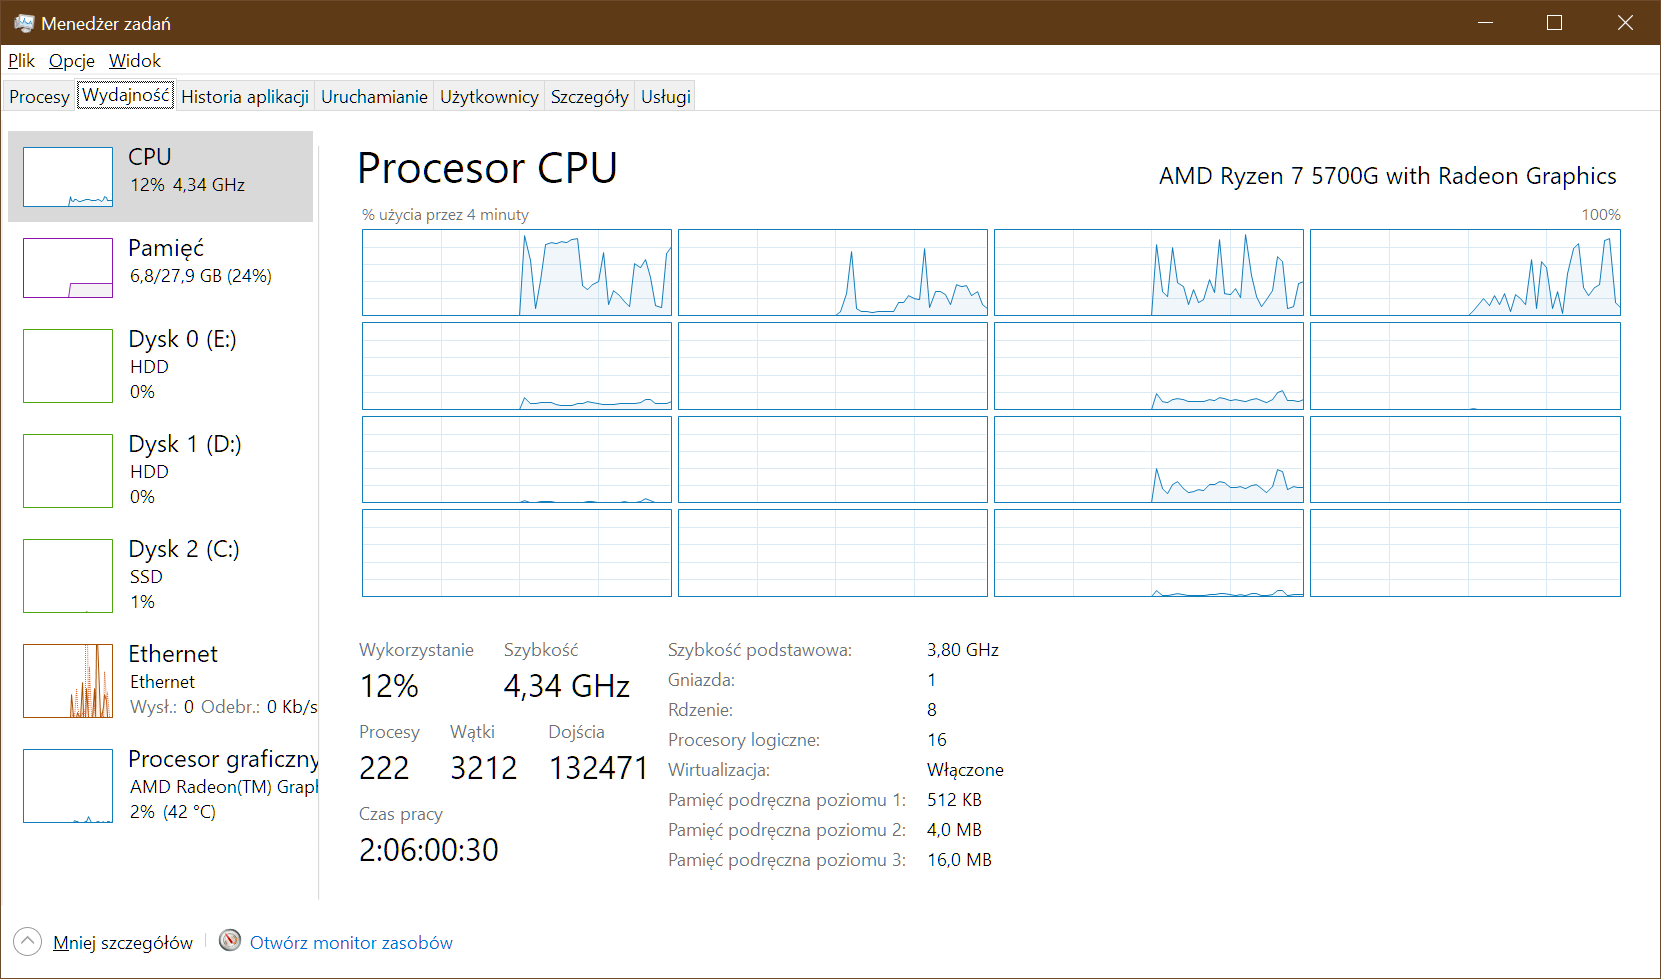Select the Ethernet network graph thumbnail
Viewport: 1661px width, 979px height.
[x=68, y=681]
